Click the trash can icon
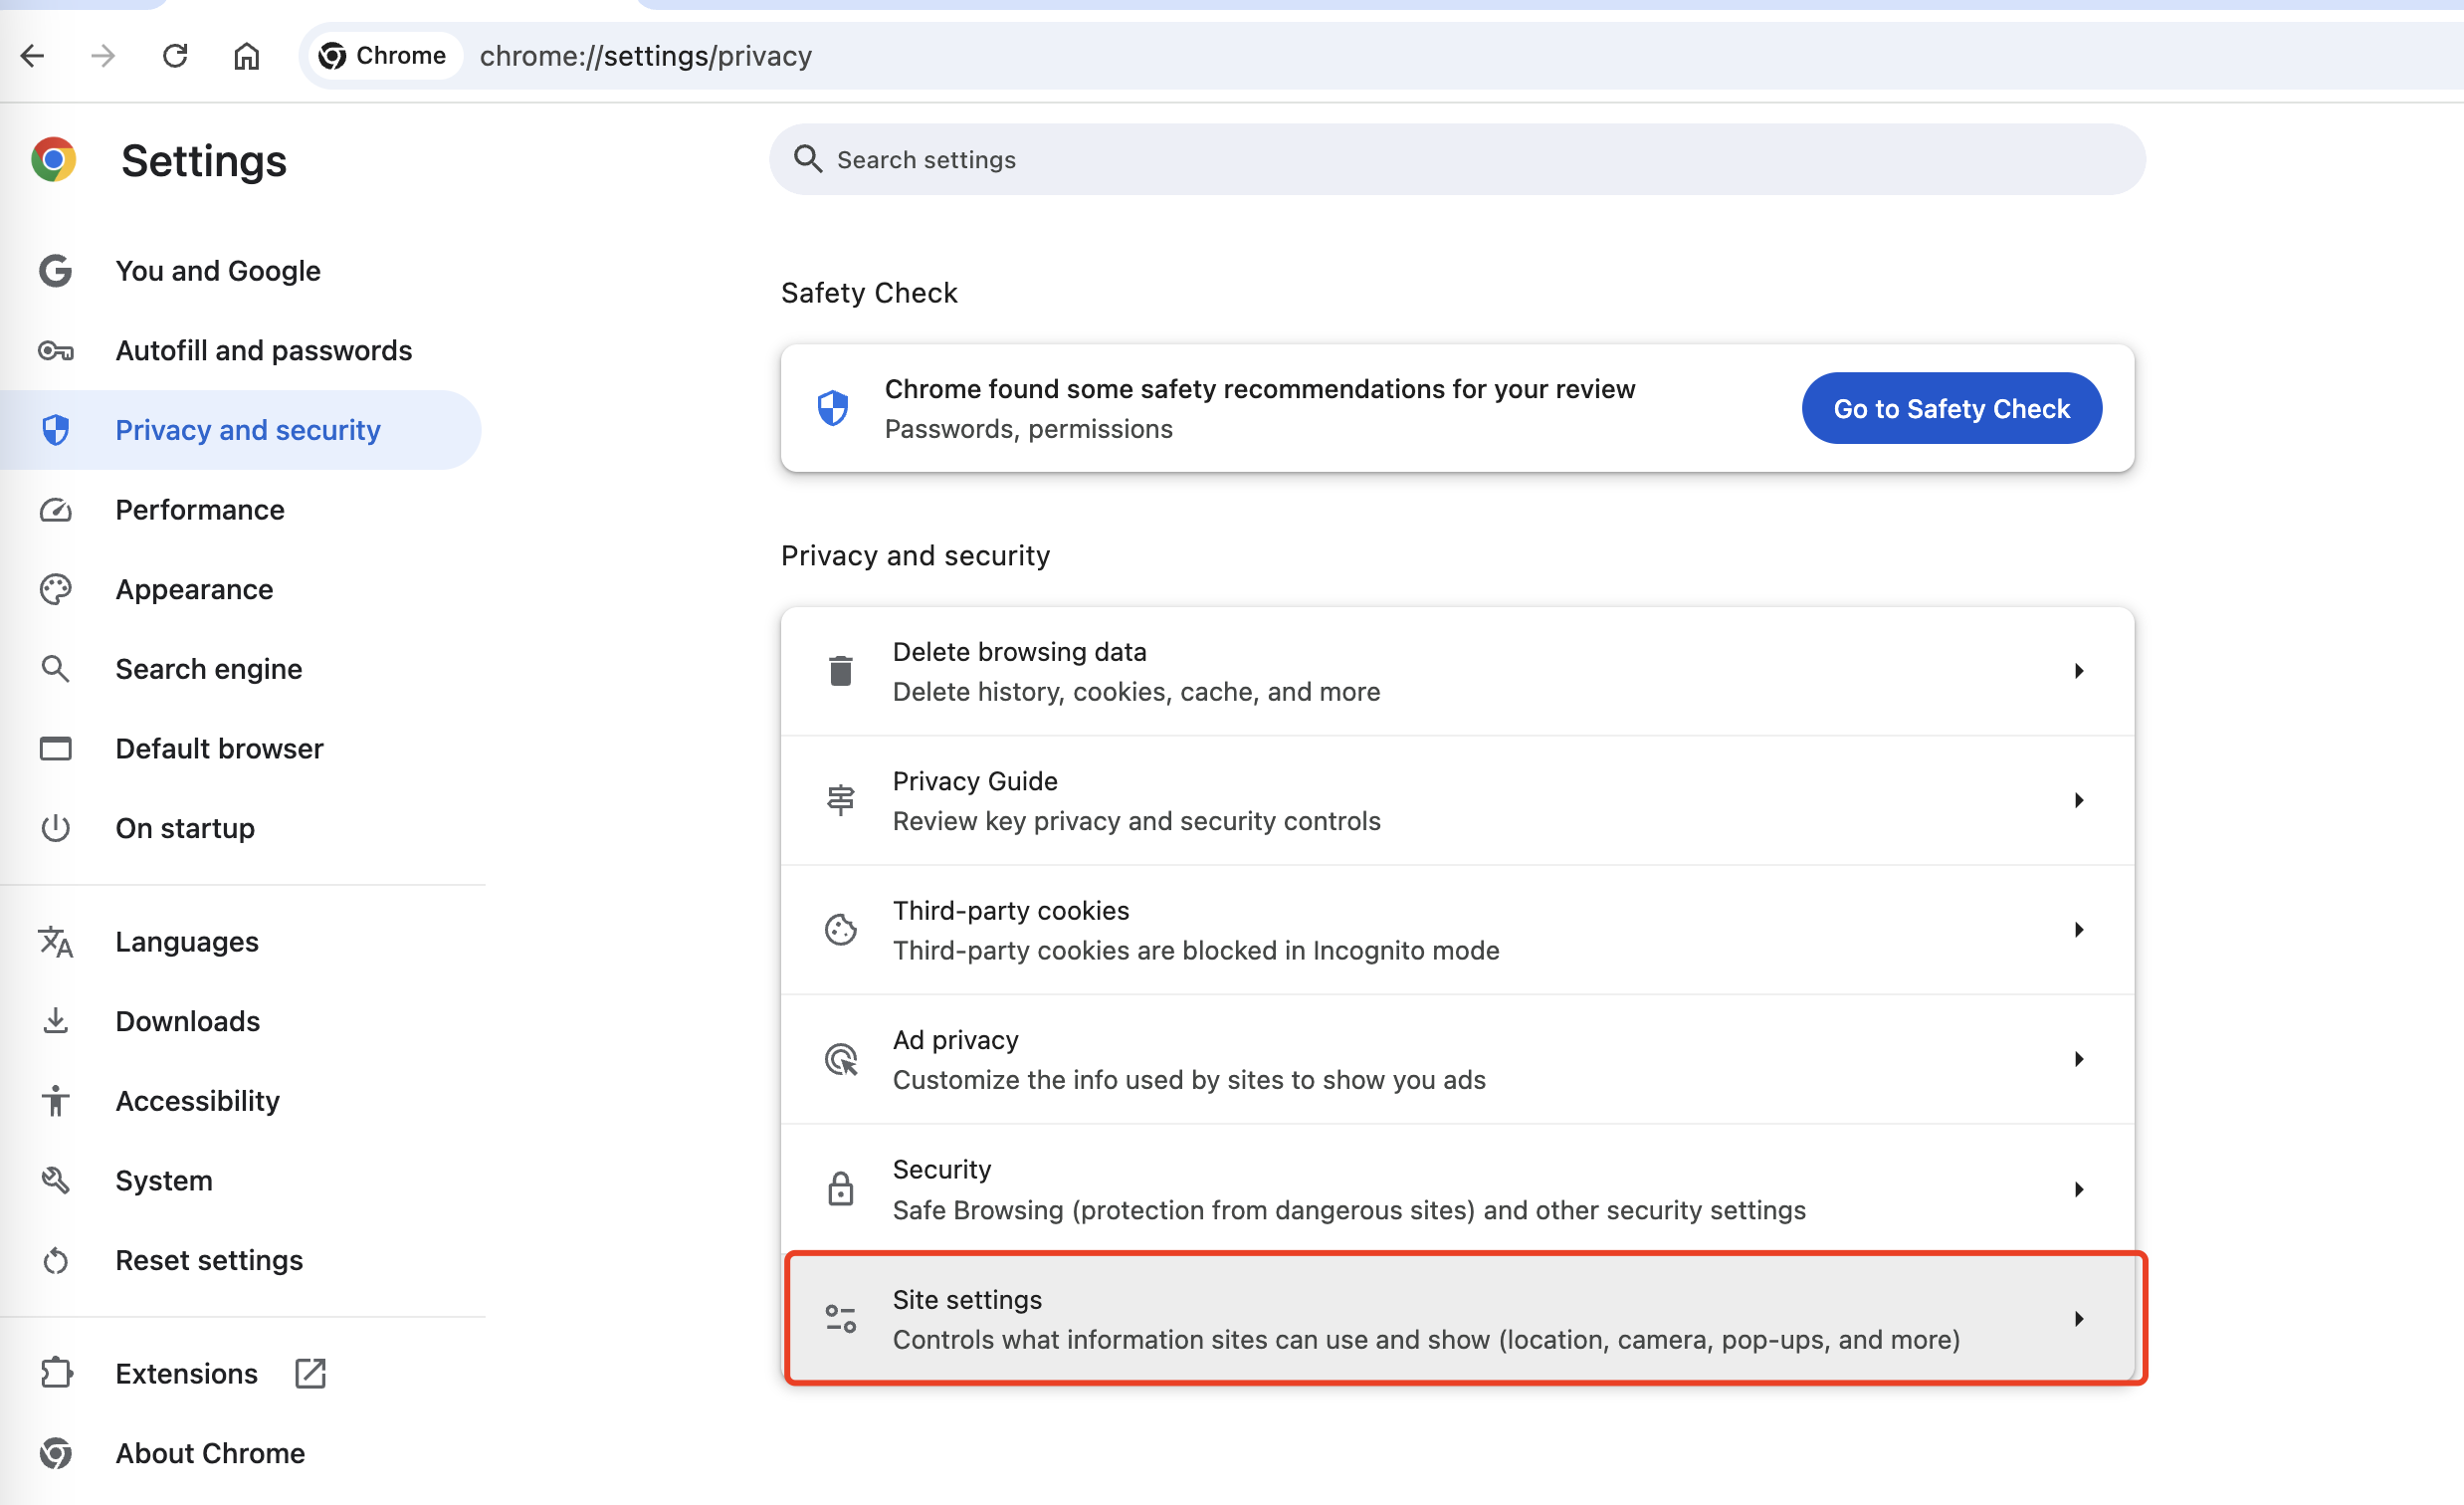Viewport: 2464px width, 1505px height. (x=841, y=672)
